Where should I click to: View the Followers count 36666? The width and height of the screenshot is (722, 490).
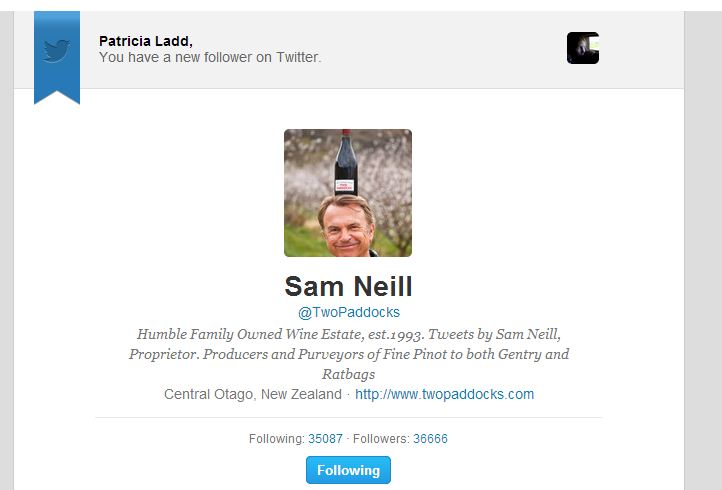click(x=430, y=438)
